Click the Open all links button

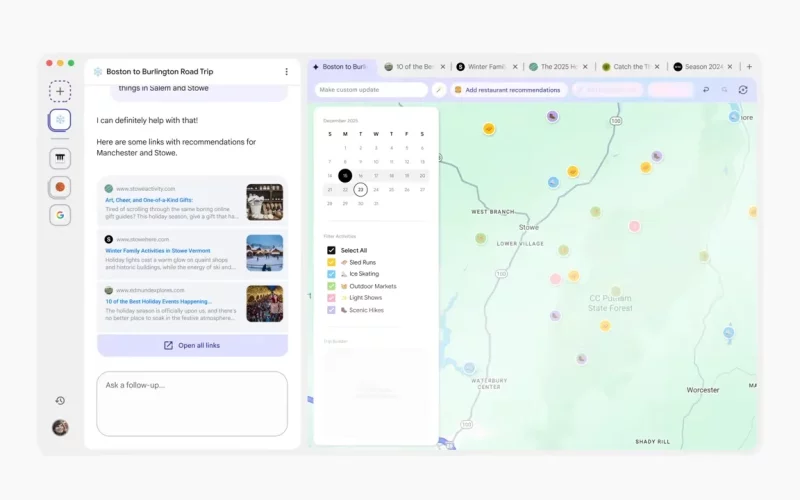pyautogui.click(x=192, y=345)
